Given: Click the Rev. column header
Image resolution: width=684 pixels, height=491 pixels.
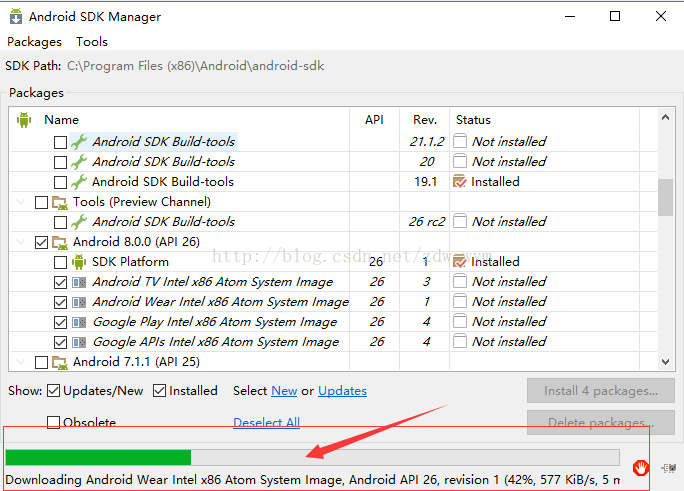Looking at the screenshot, I should (424, 119).
